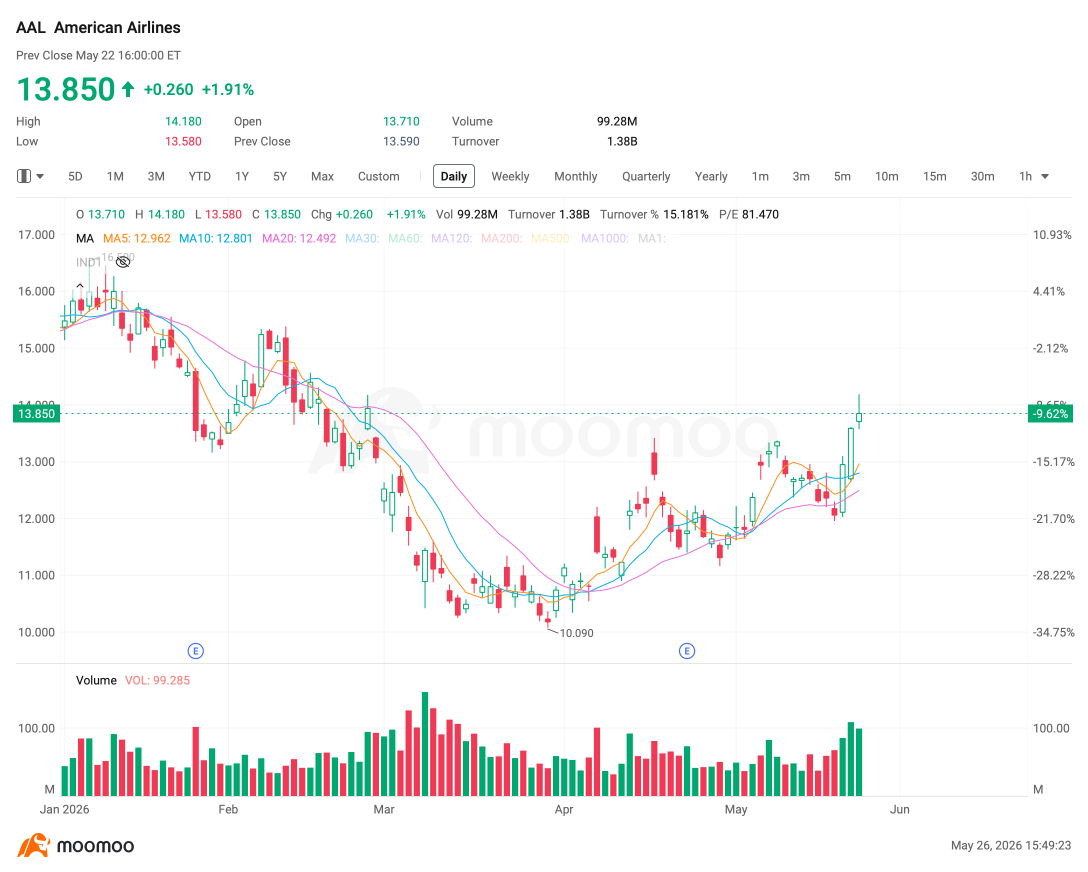Choose the 3m interval

tap(801, 176)
